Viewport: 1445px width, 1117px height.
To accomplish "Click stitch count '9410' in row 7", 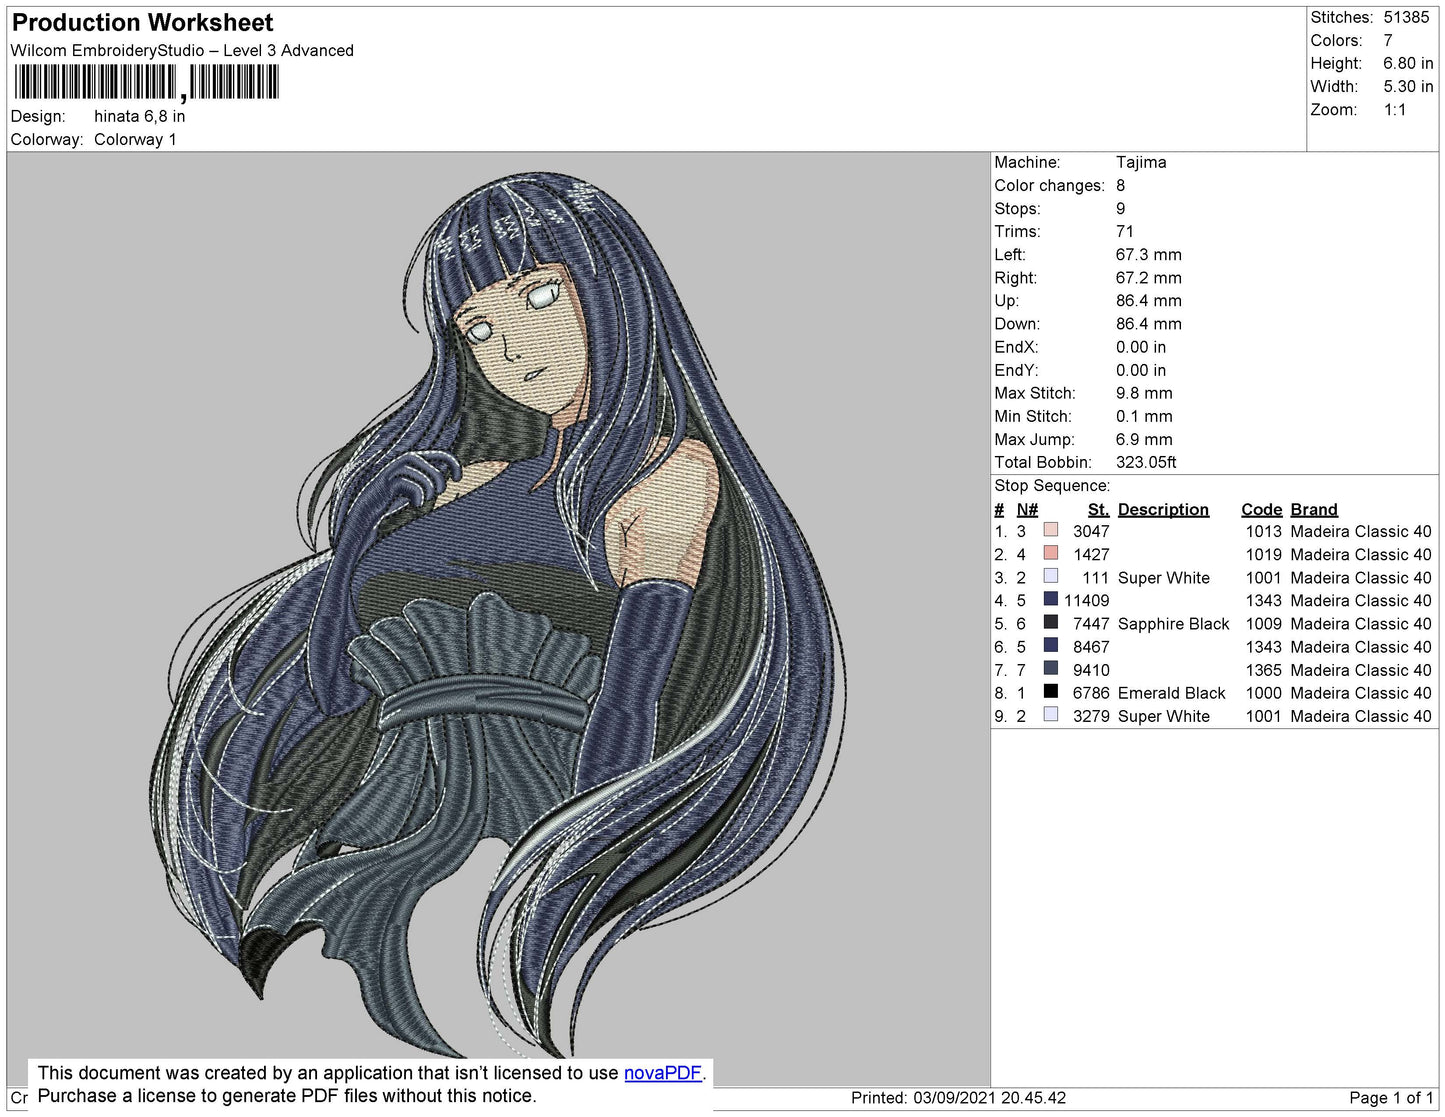I will 1091,670.
